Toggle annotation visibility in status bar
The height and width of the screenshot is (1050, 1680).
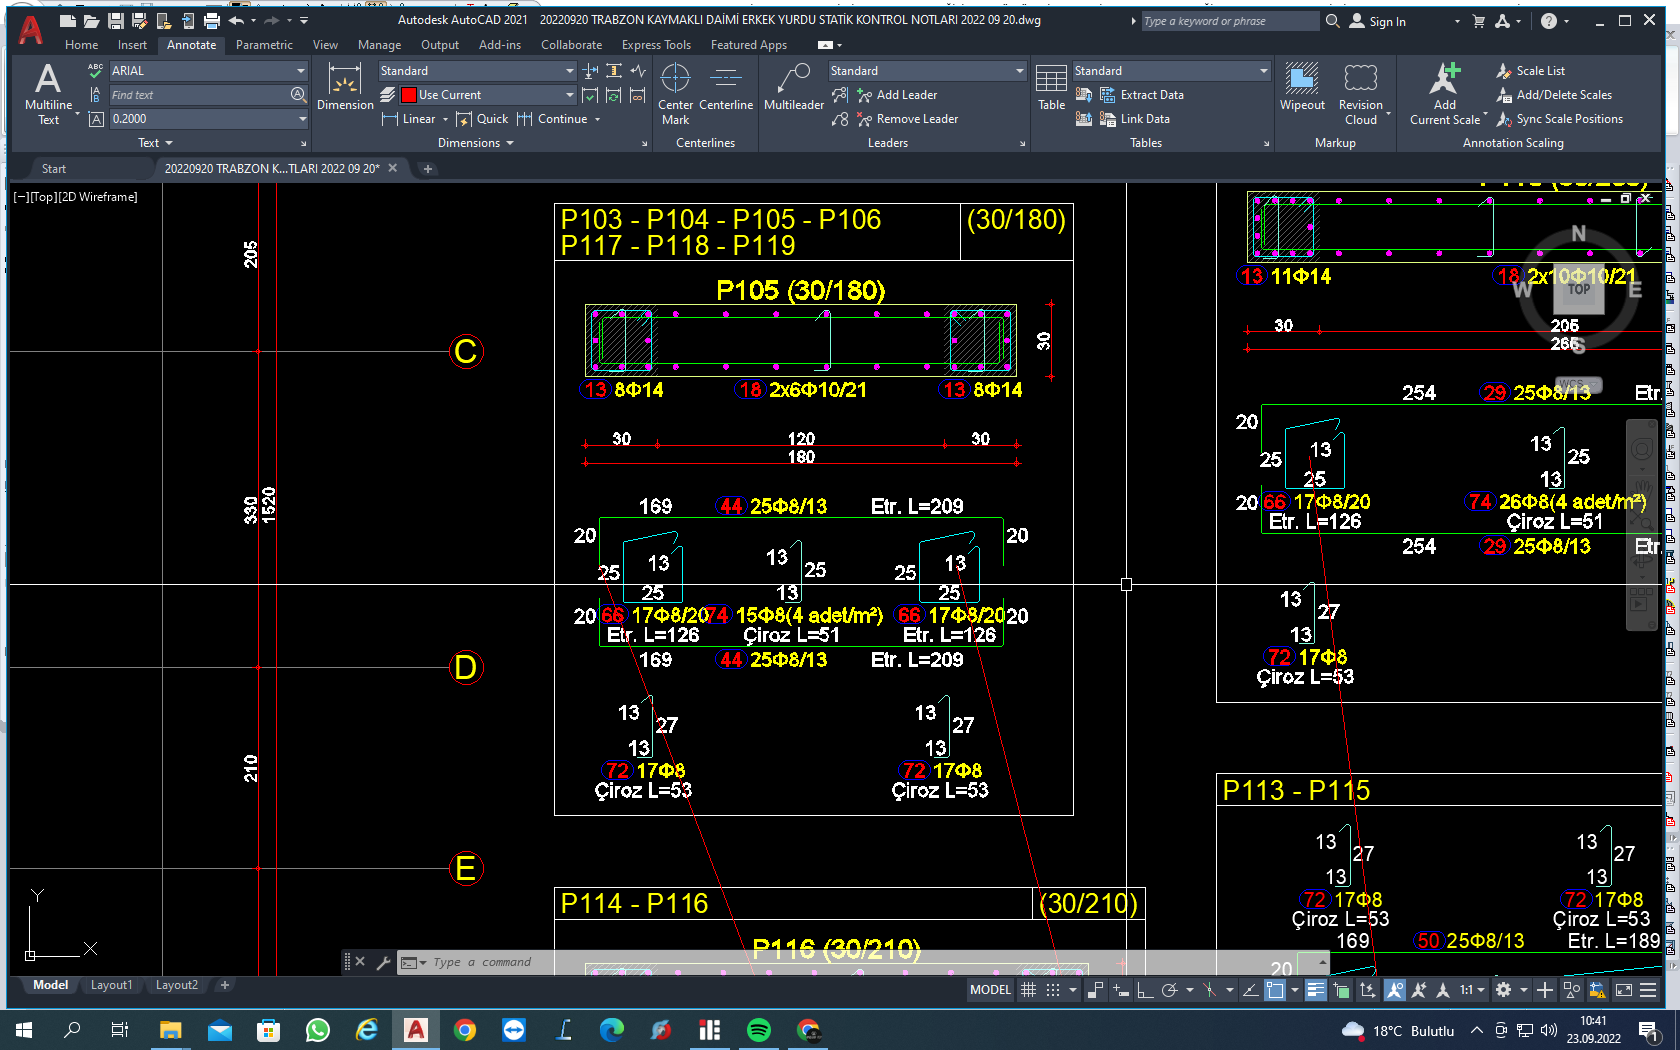coord(1394,990)
